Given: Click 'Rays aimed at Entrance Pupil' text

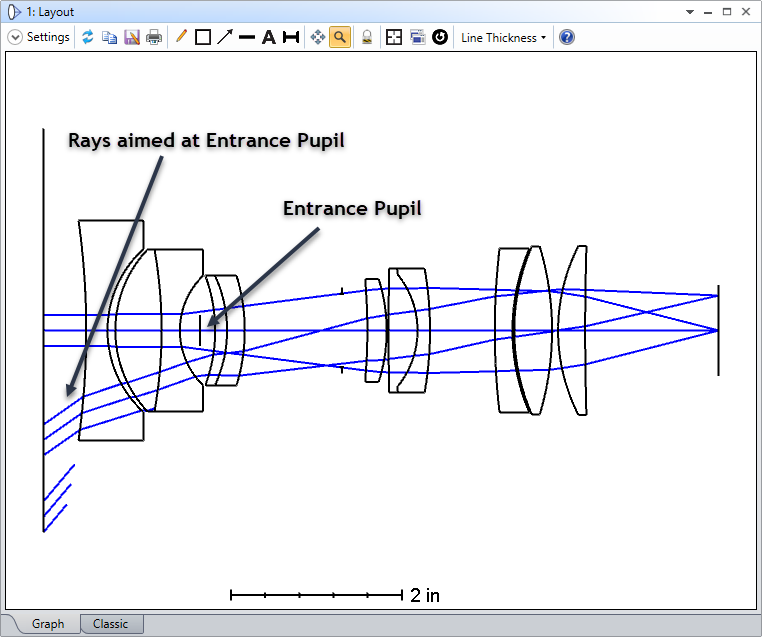Looking at the screenshot, I should 206,140.
